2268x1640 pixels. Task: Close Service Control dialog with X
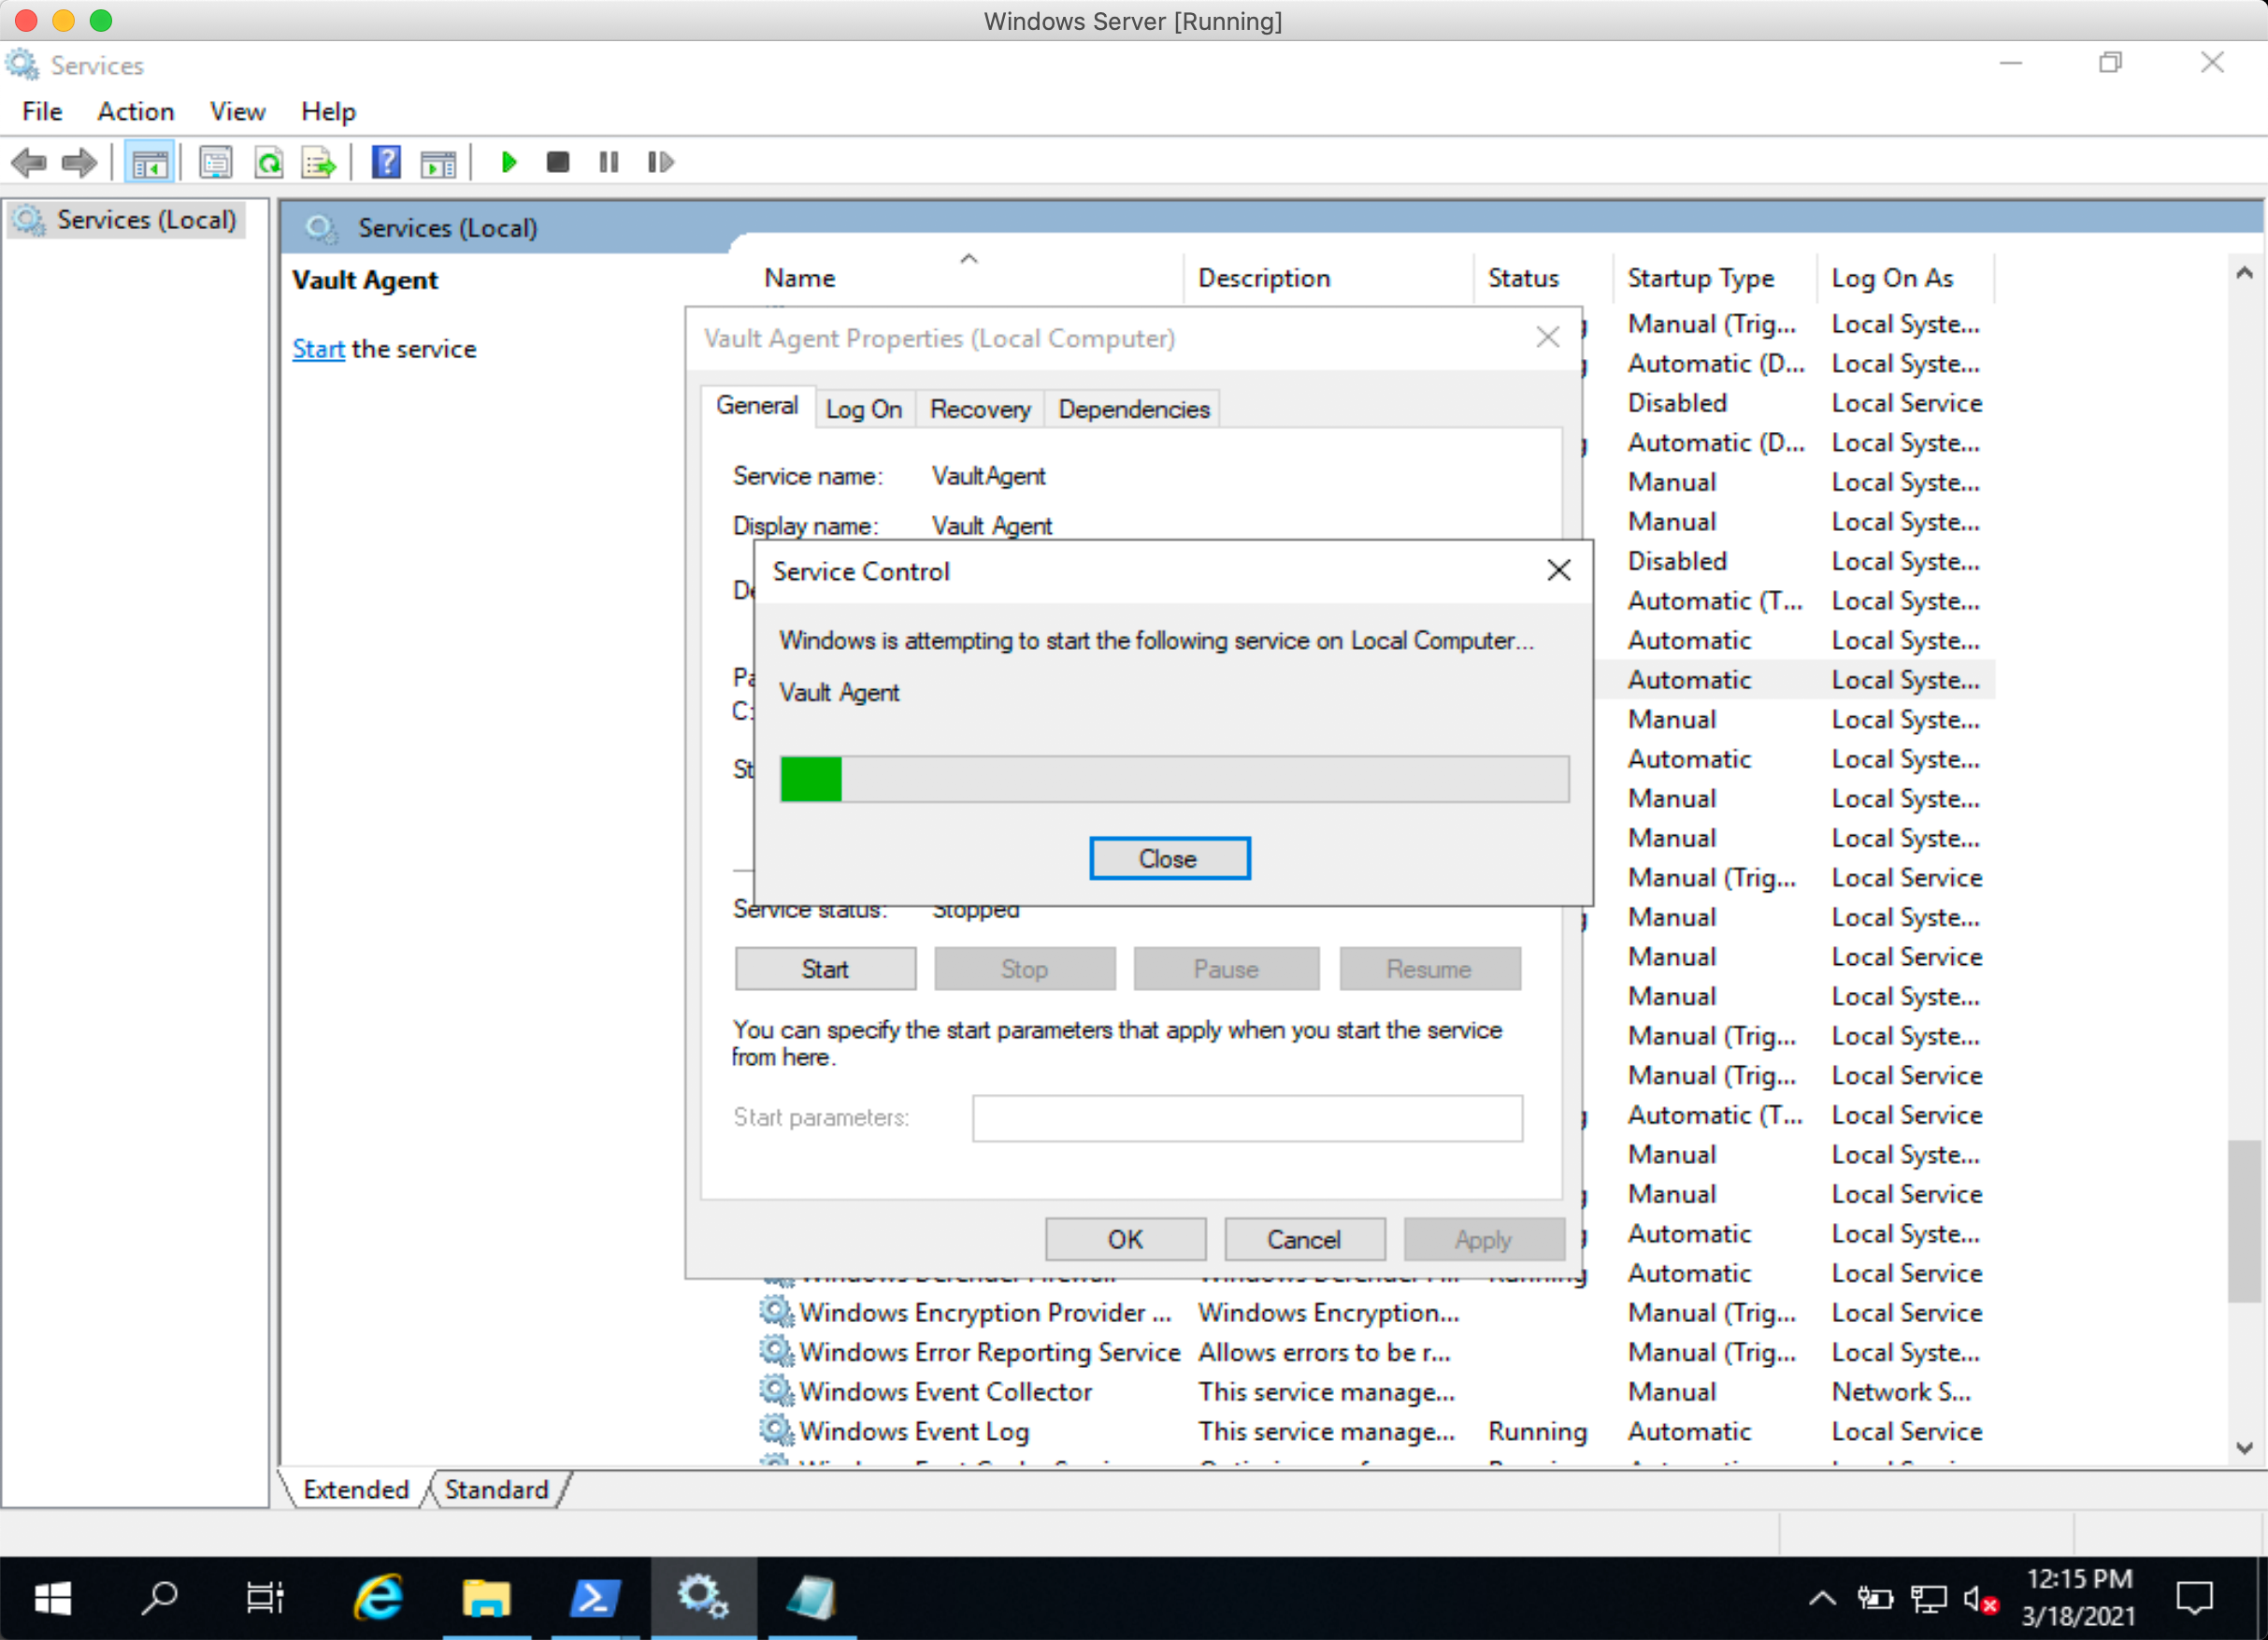(1558, 570)
